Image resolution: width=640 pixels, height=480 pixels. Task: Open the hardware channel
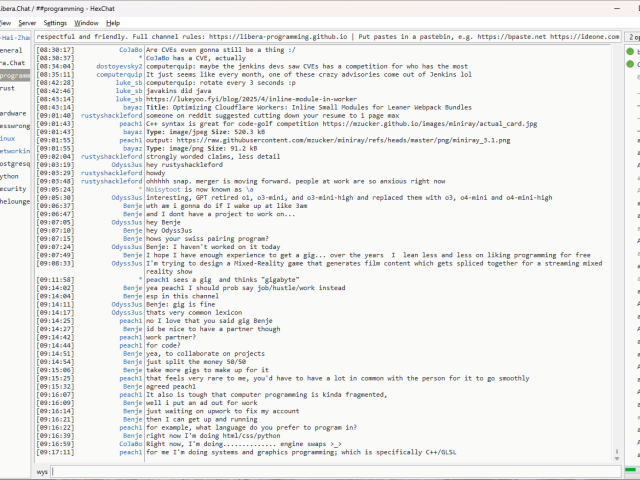14,113
